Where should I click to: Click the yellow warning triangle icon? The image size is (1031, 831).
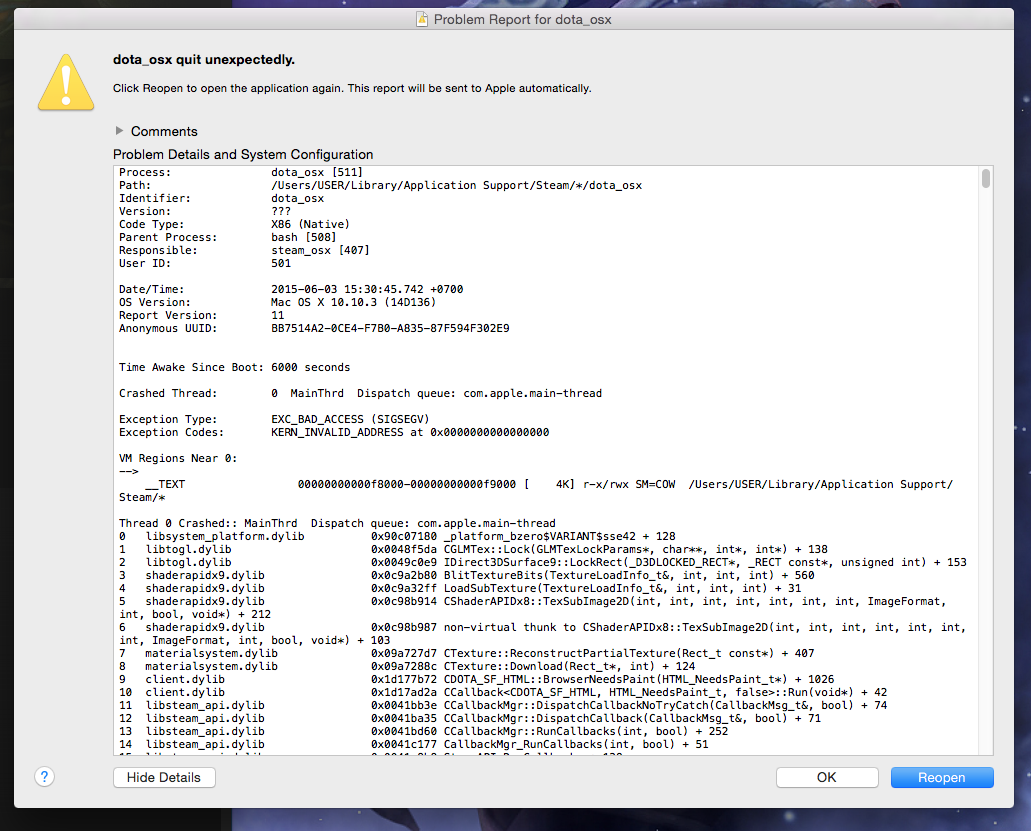(x=66, y=82)
